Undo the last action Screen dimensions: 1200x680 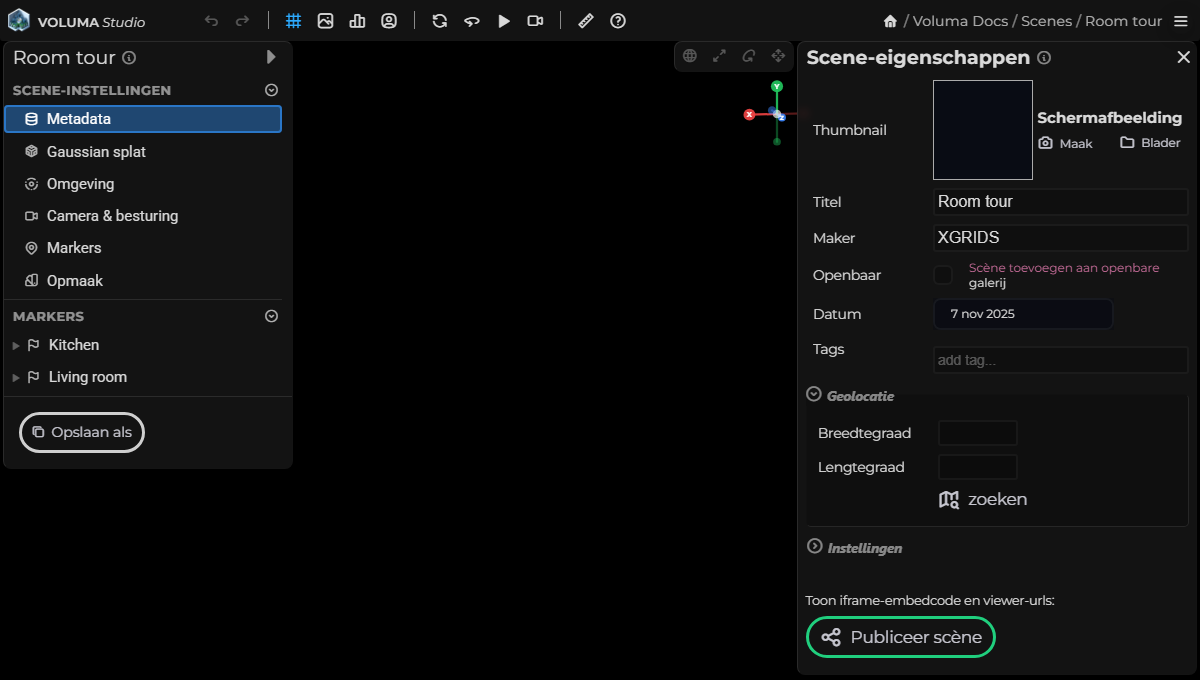pyautogui.click(x=211, y=21)
